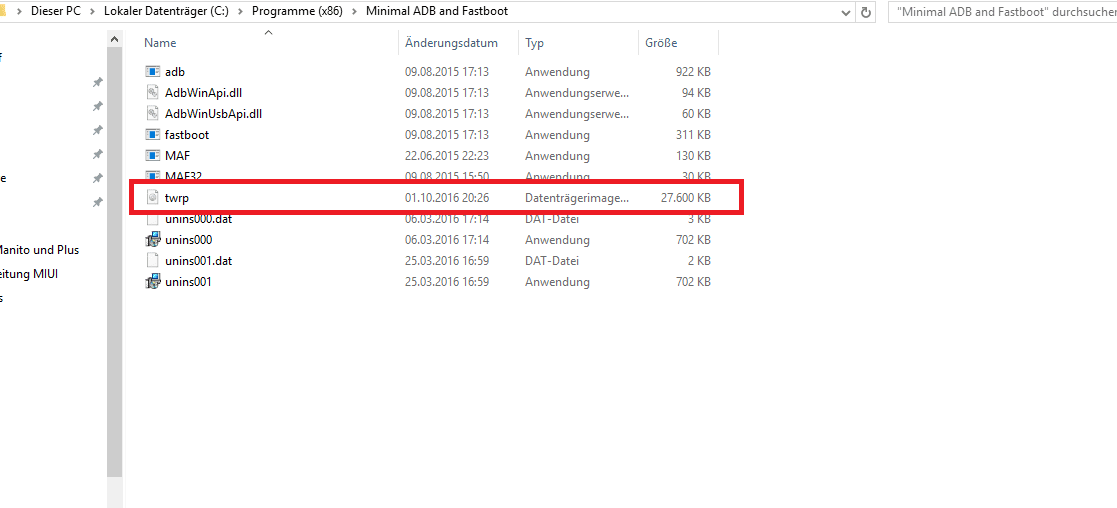Click the Datenträgerimage type of twrp

pos(577,198)
